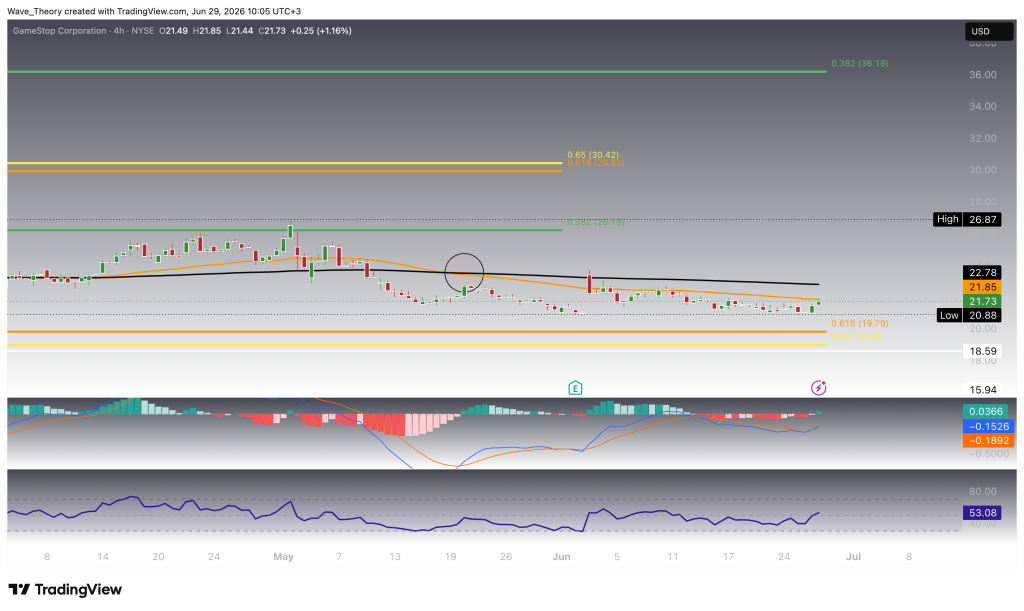This screenshot has width=1024, height=611.
Task: Select the High 26.87 price label
Action: (967, 219)
